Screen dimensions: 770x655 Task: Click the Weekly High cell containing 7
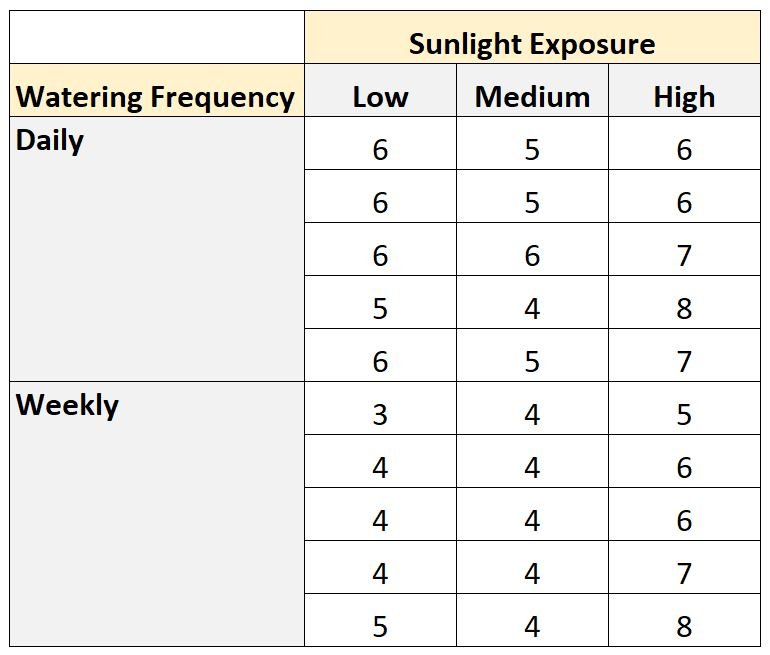tap(685, 568)
